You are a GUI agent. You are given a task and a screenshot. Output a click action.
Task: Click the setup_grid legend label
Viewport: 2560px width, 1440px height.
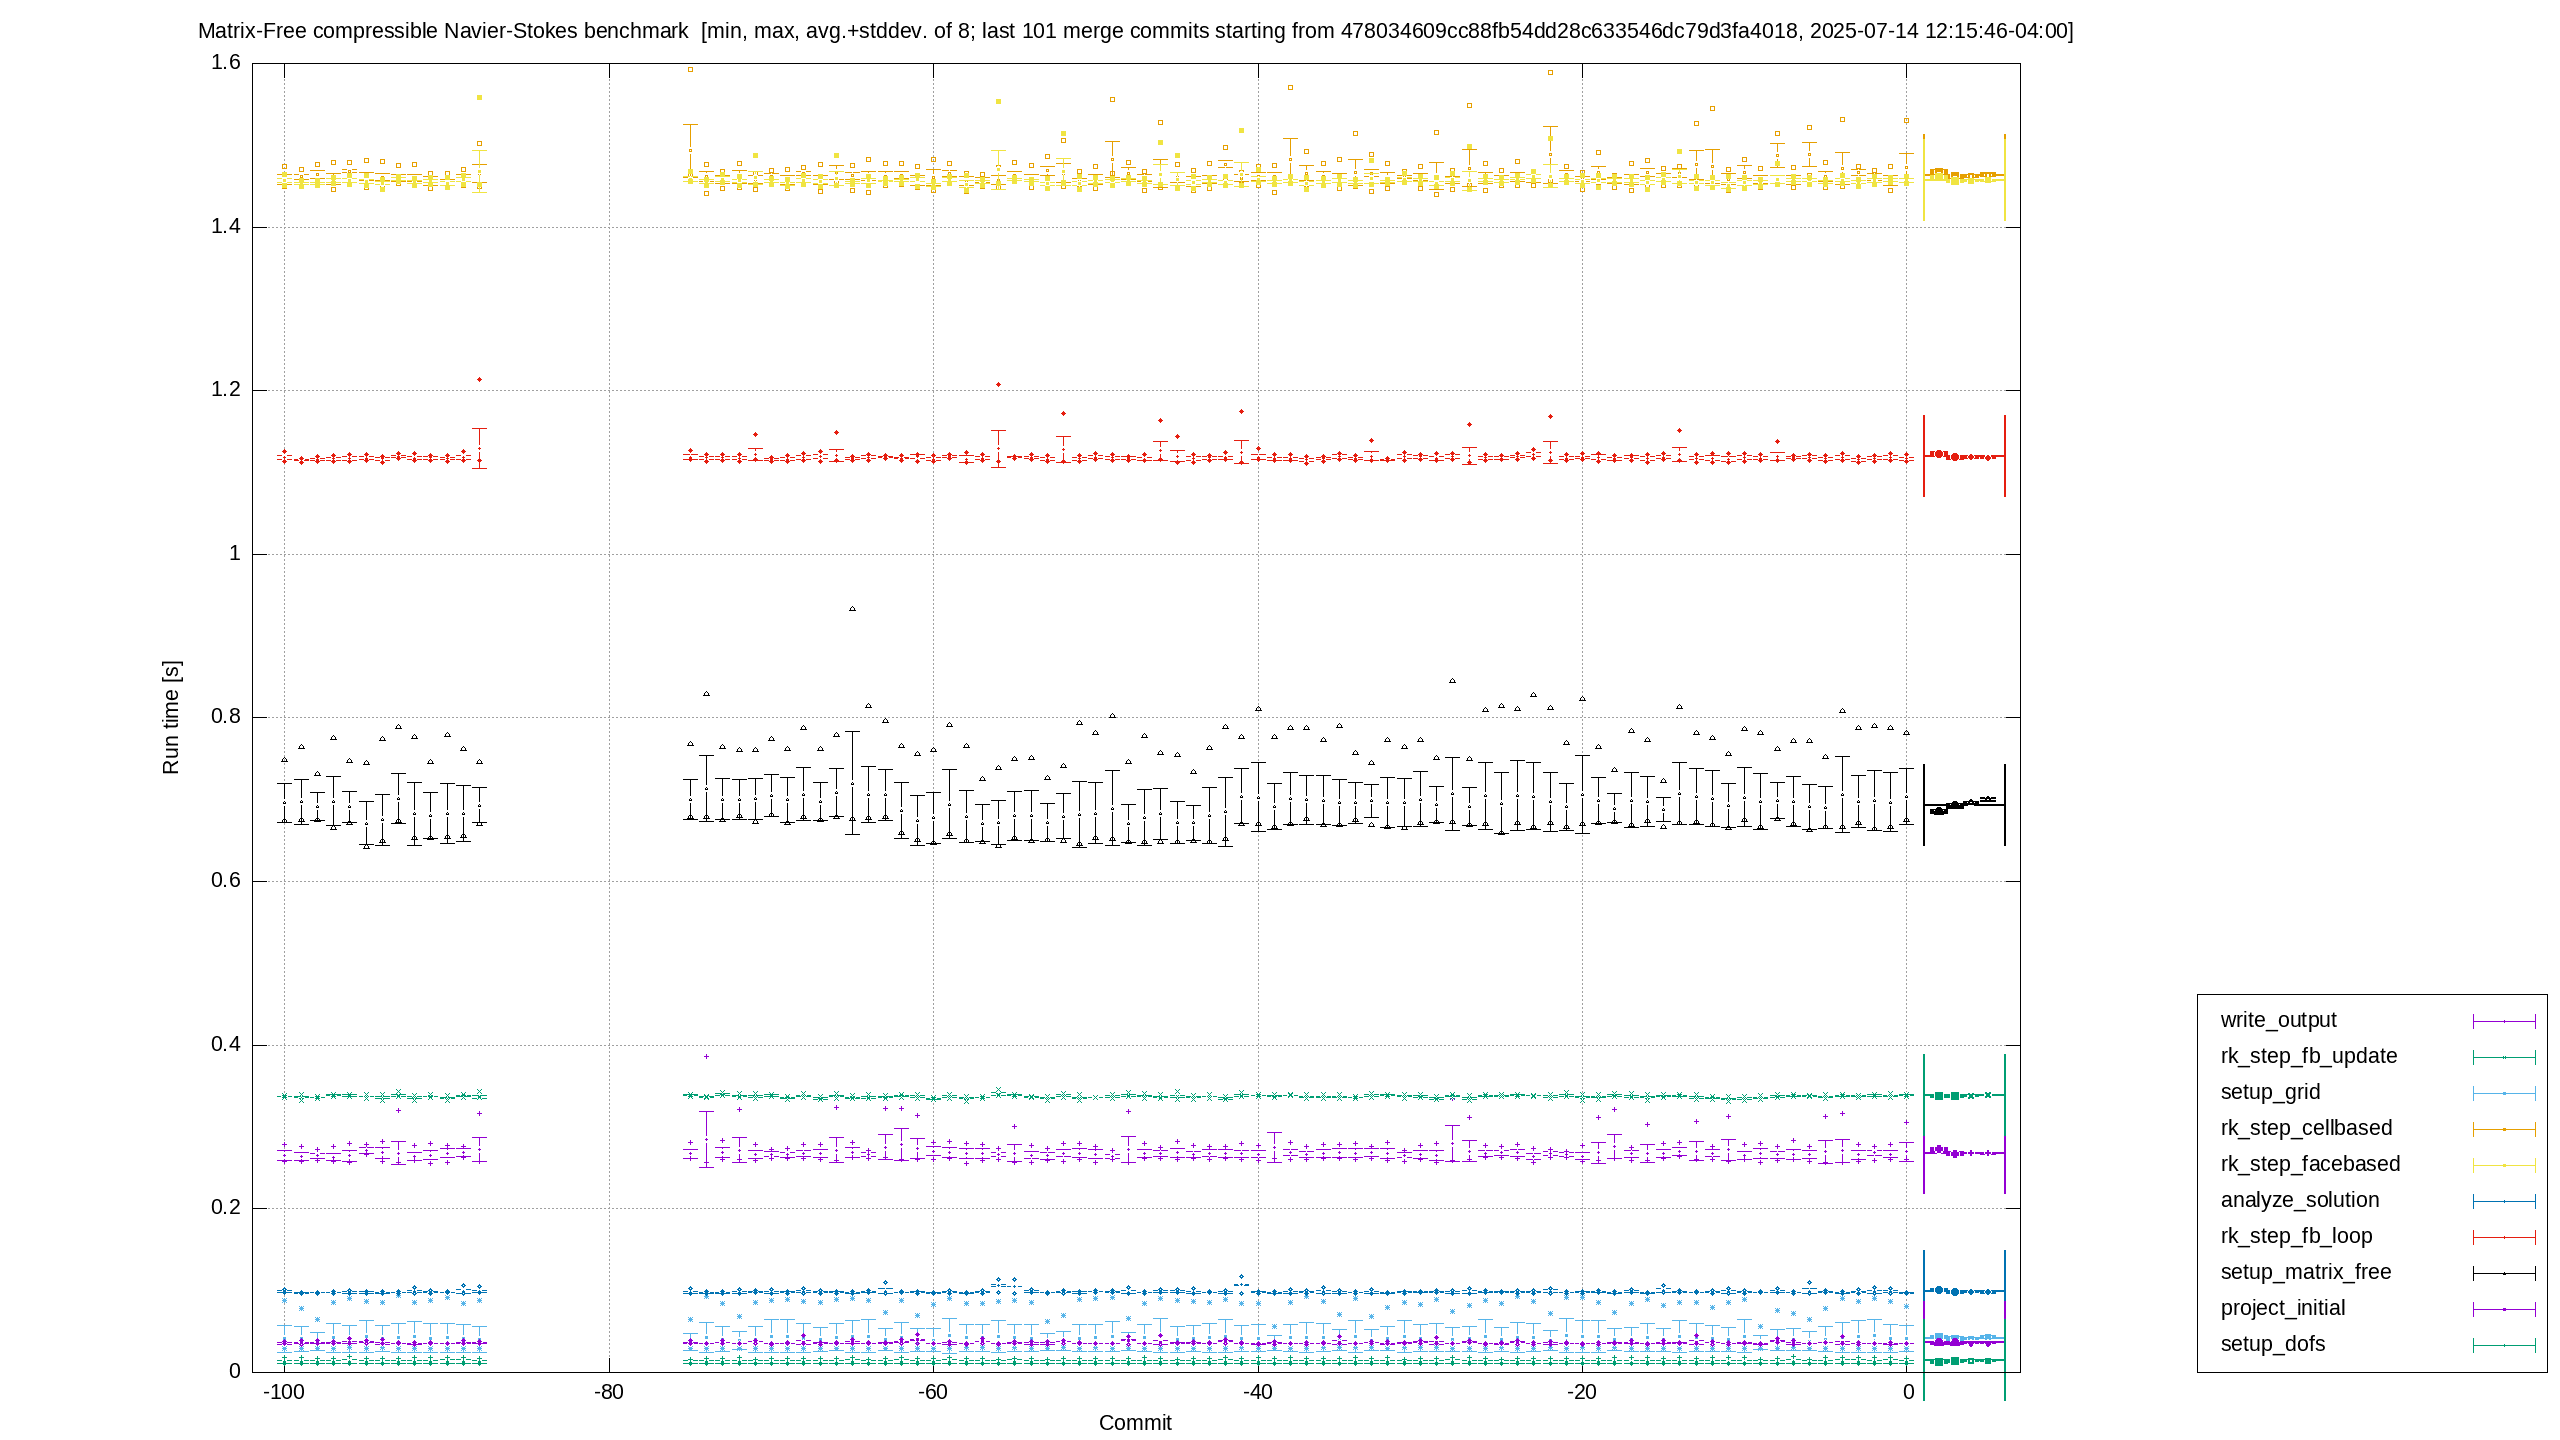point(2270,1092)
